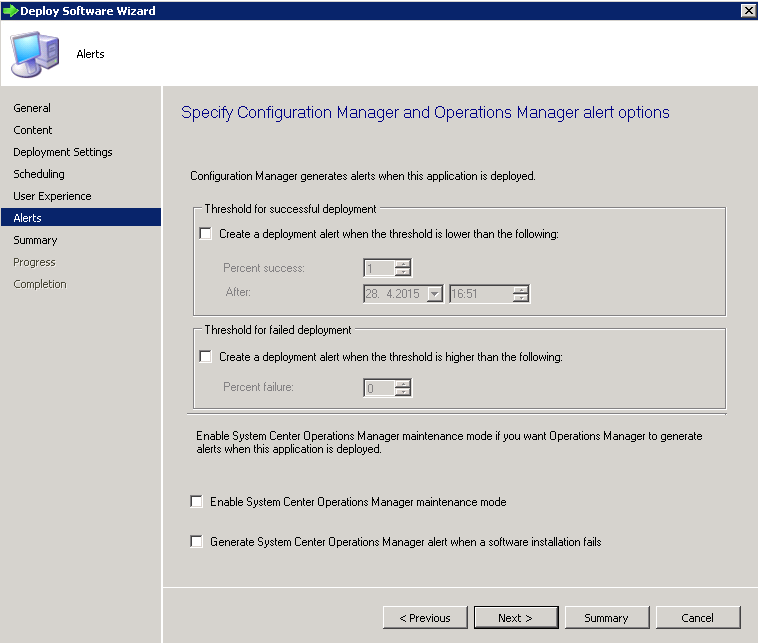Open the Deployment Settings page
Image resolution: width=758 pixels, height=643 pixels.
[63, 152]
